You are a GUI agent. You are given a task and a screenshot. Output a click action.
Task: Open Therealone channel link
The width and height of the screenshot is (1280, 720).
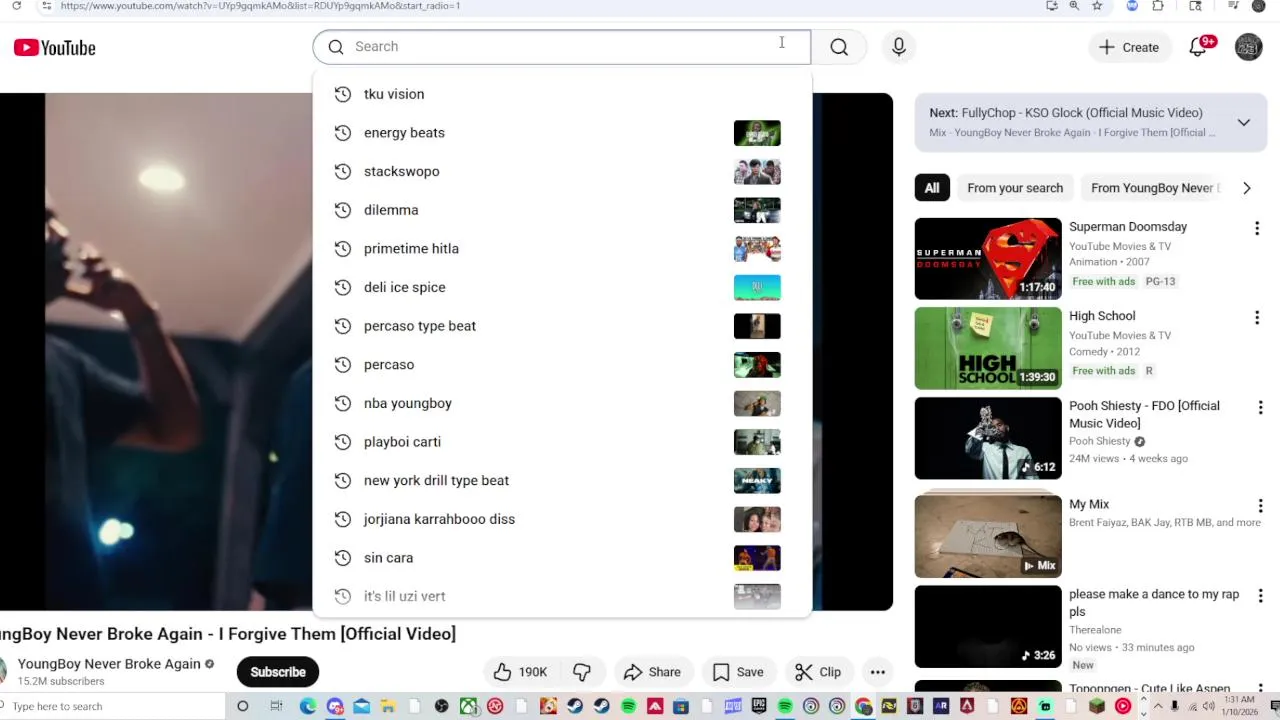pyautogui.click(x=1095, y=630)
